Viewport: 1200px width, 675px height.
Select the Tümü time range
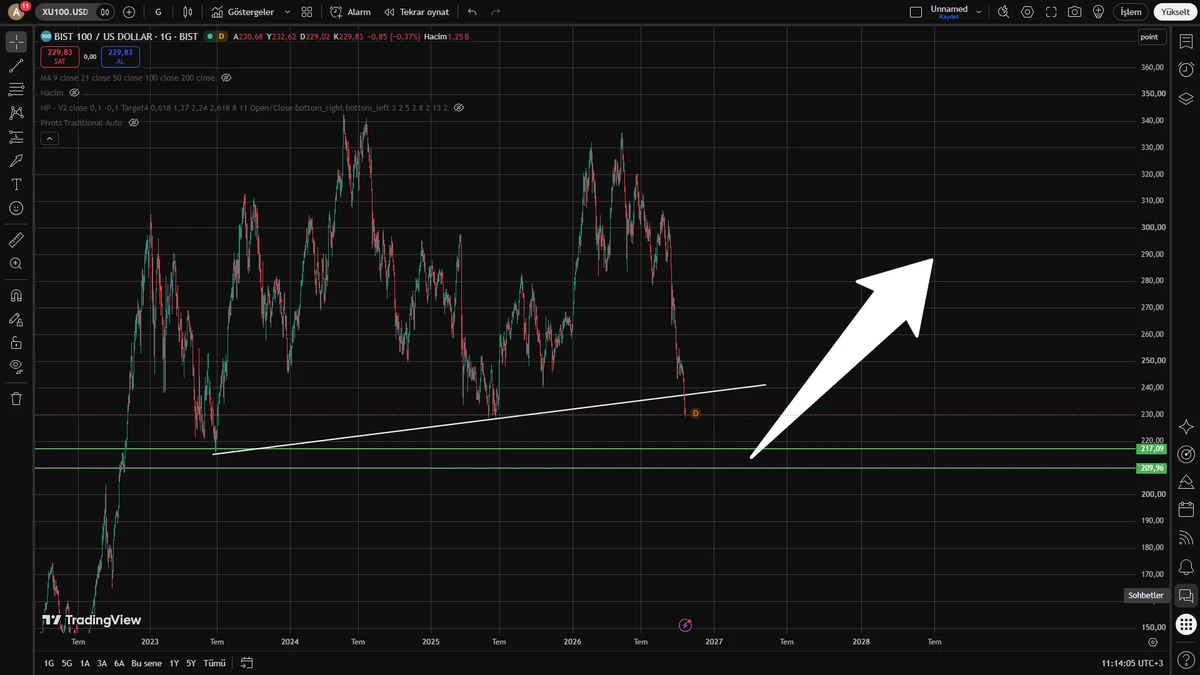(214, 663)
